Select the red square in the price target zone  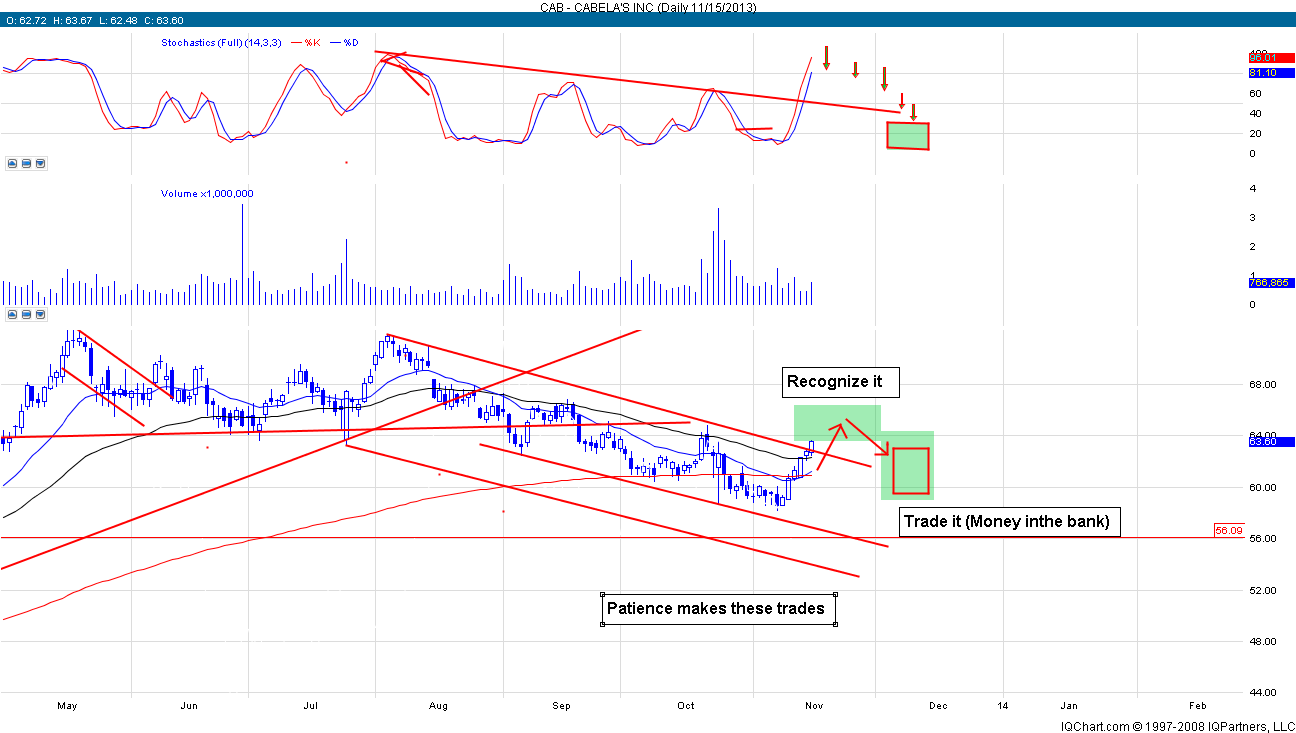tap(911, 470)
